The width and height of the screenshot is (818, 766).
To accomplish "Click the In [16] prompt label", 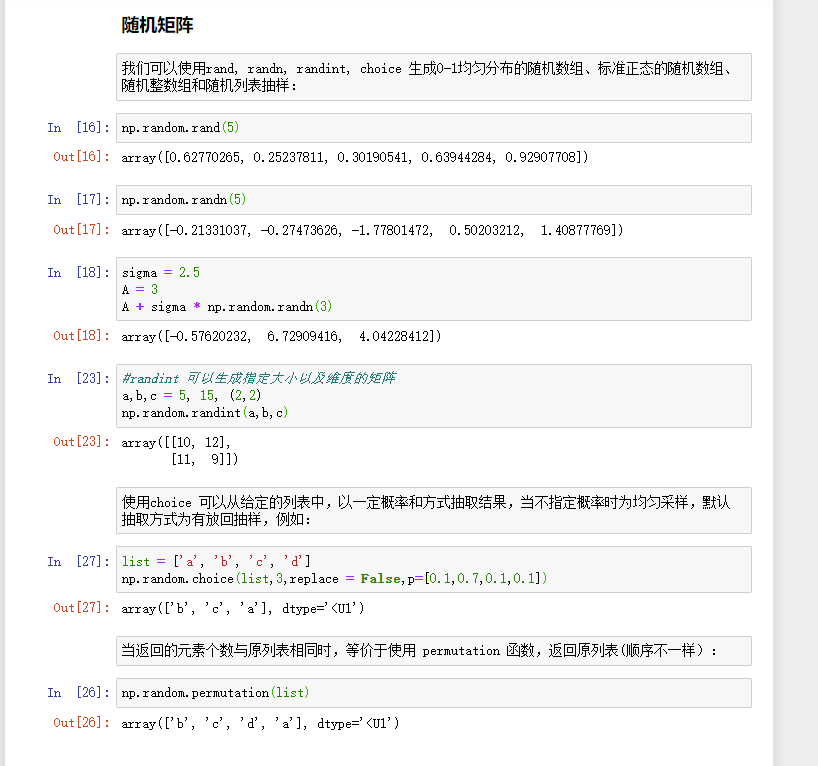I will tap(78, 128).
